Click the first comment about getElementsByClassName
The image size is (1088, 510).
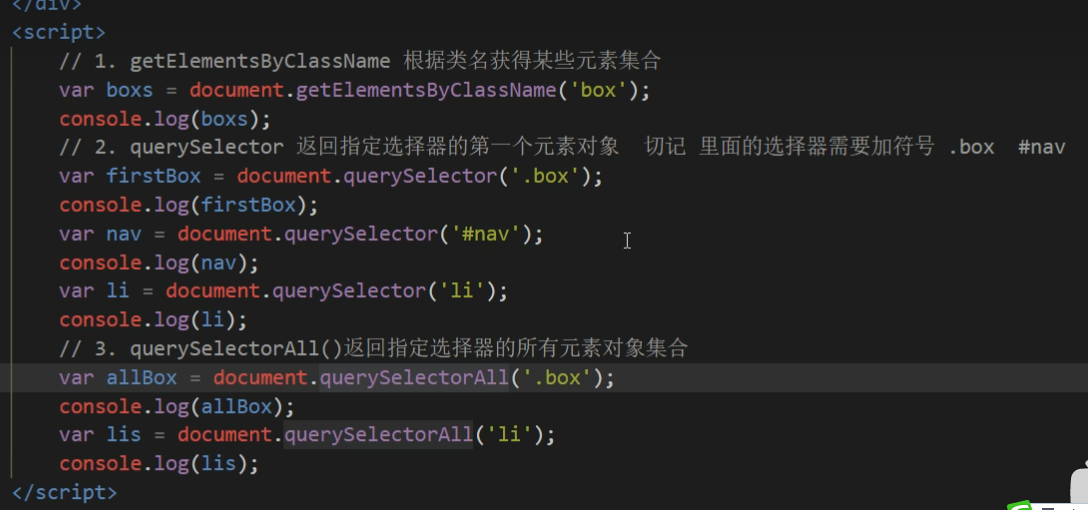(x=359, y=61)
